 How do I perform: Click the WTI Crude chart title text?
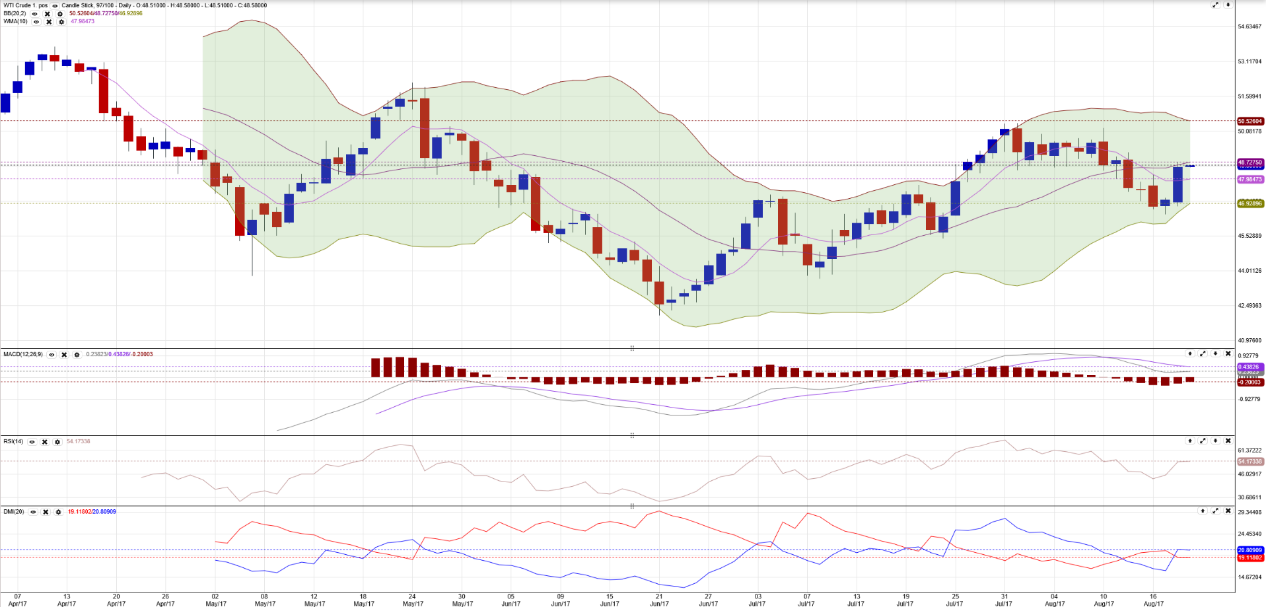25,5
